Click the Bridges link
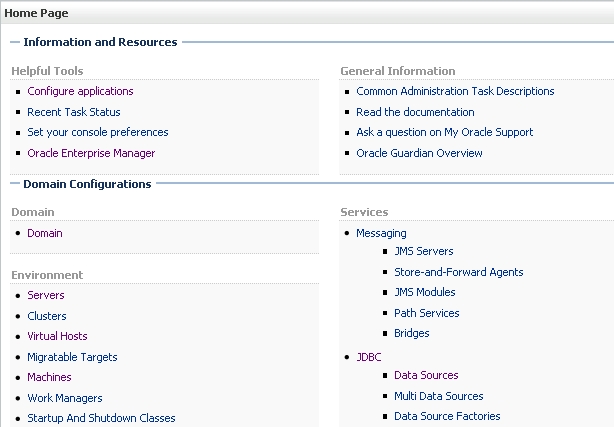 pos(412,333)
